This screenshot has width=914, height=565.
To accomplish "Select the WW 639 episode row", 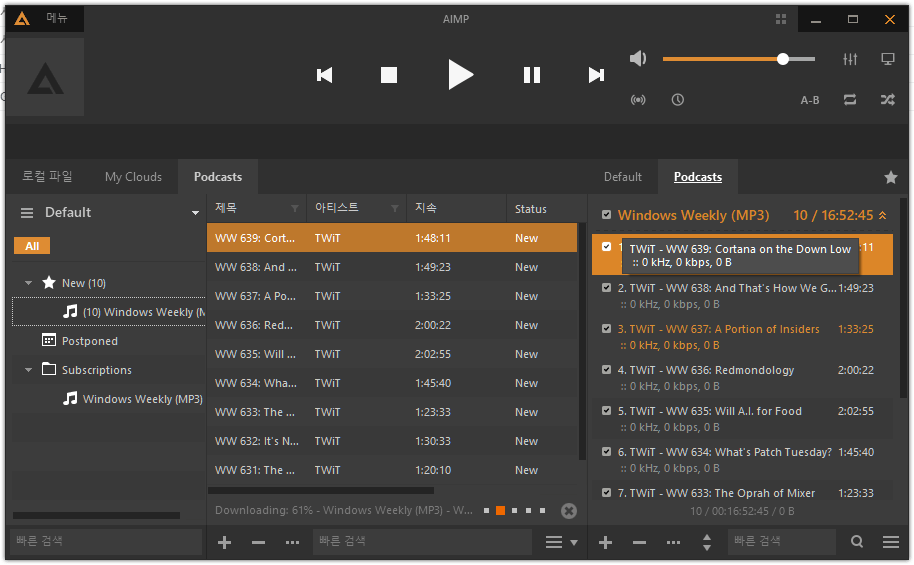I will click(392, 238).
